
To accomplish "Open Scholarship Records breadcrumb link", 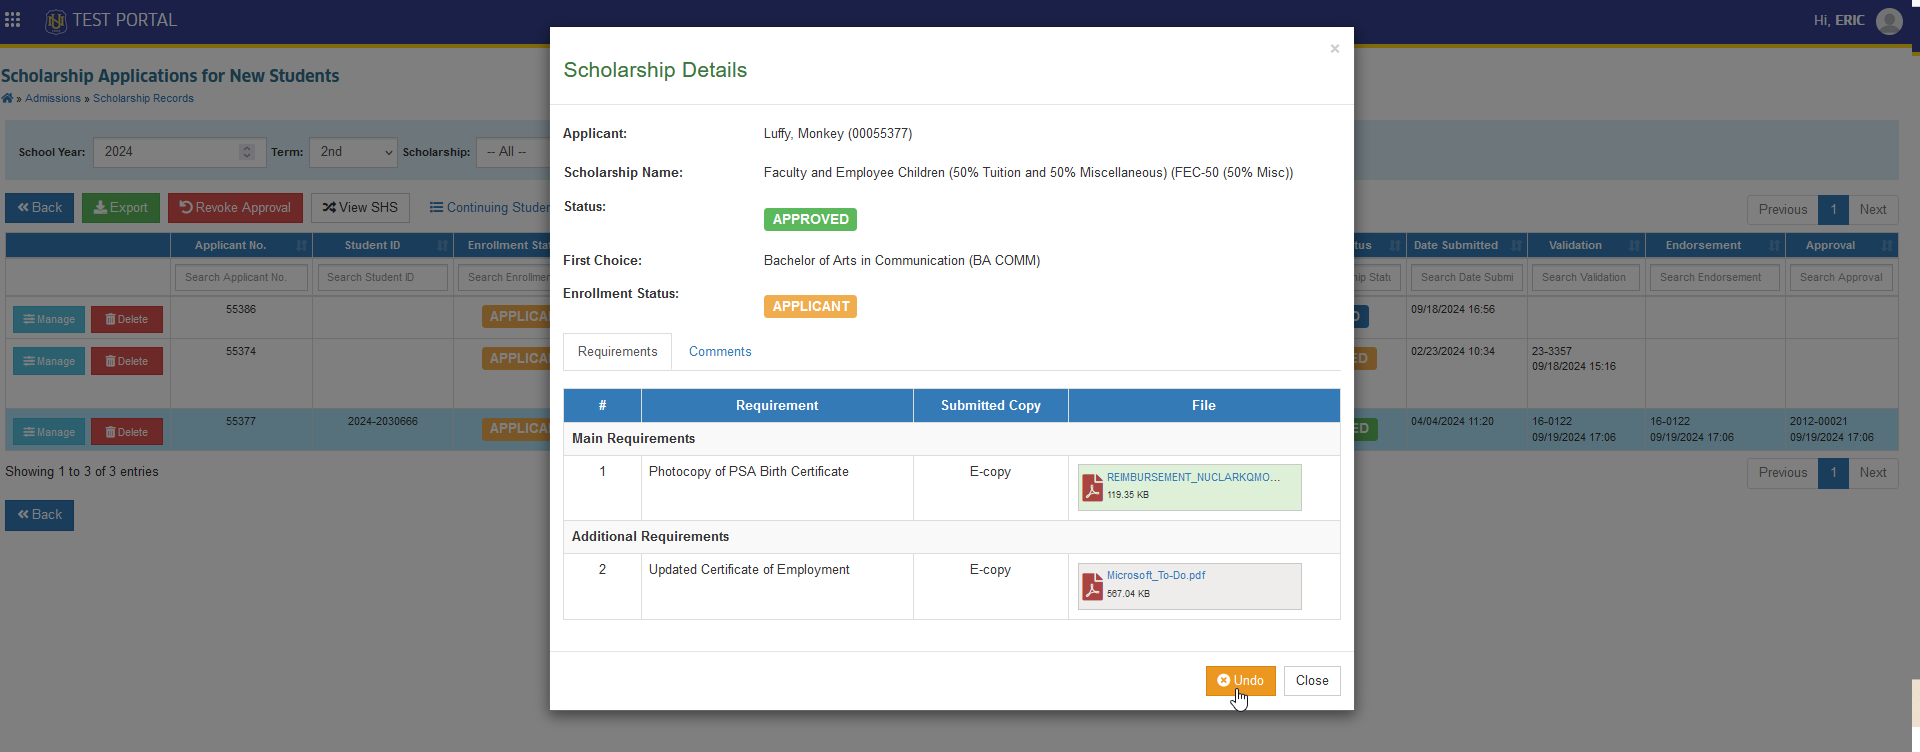I will click(x=143, y=99).
